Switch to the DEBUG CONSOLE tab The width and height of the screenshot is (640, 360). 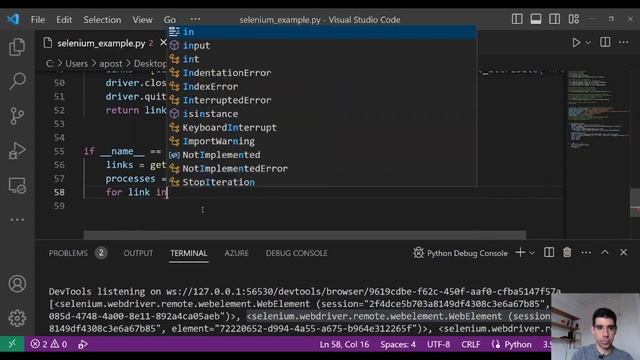click(296, 253)
